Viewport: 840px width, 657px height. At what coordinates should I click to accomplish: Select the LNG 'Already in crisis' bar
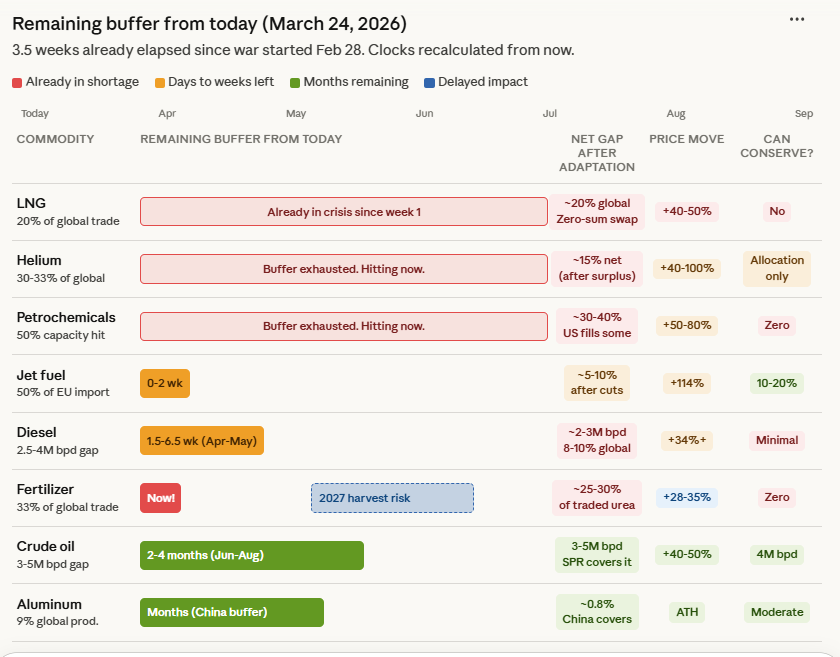point(343,212)
